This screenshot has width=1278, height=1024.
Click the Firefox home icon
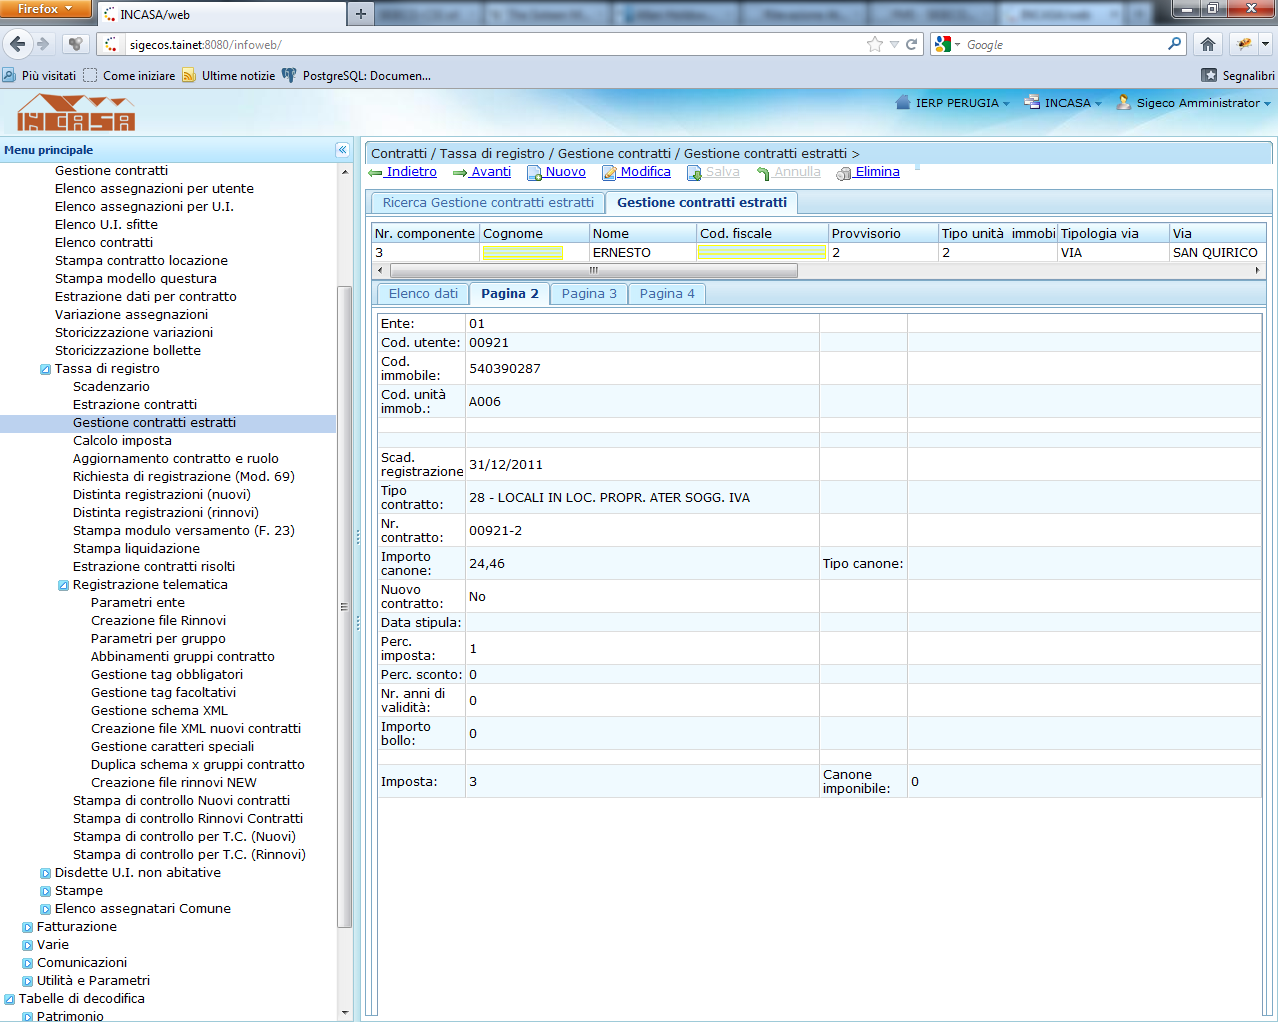[x=1208, y=44]
